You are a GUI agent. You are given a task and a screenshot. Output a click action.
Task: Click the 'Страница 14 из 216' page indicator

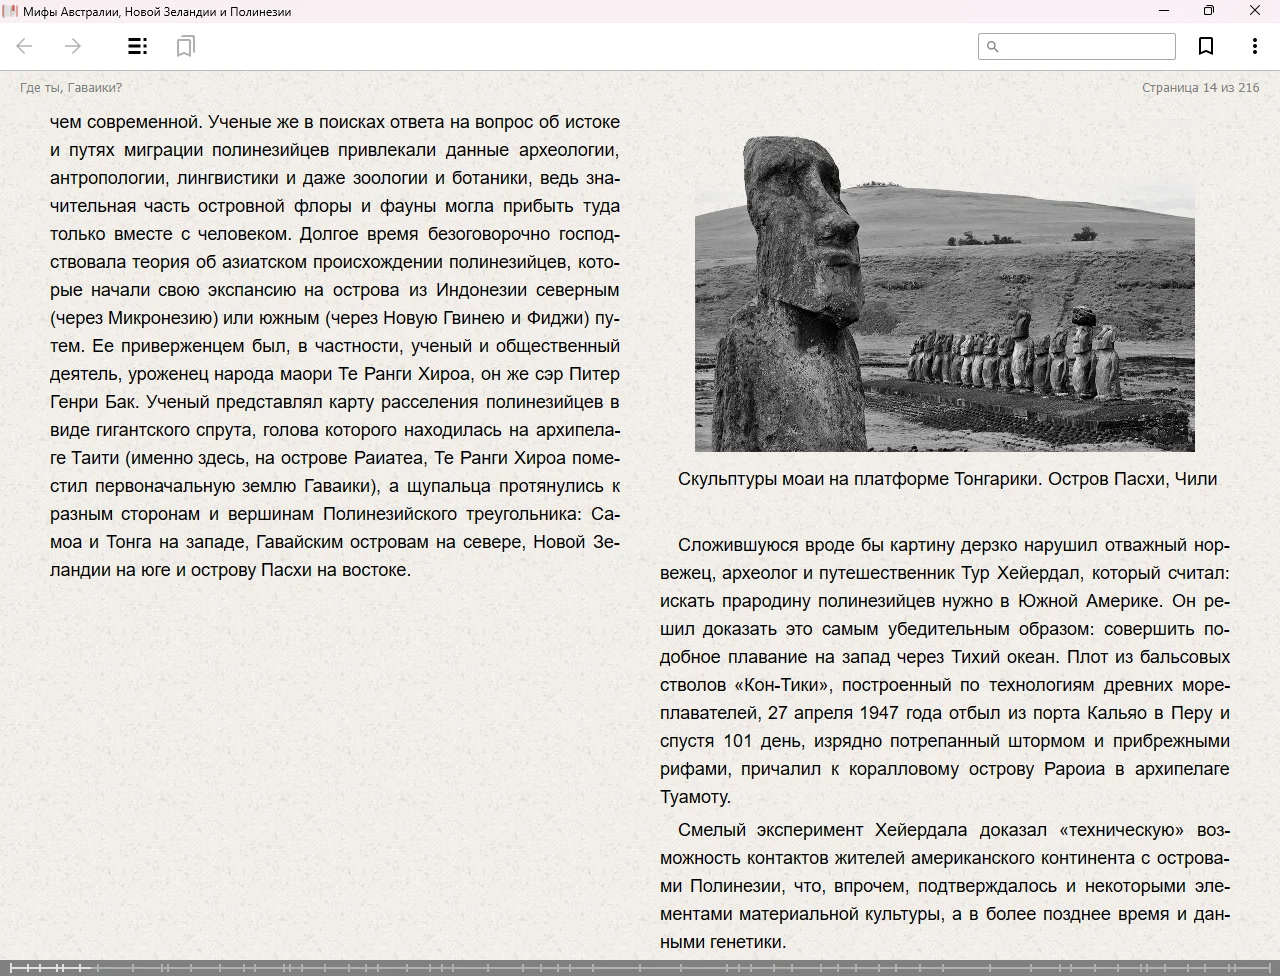click(x=1200, y=88)
